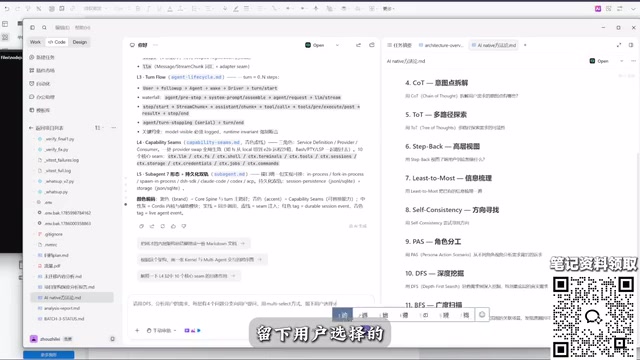
Task: Switch to the first tab with list icon
Action: 400,45
